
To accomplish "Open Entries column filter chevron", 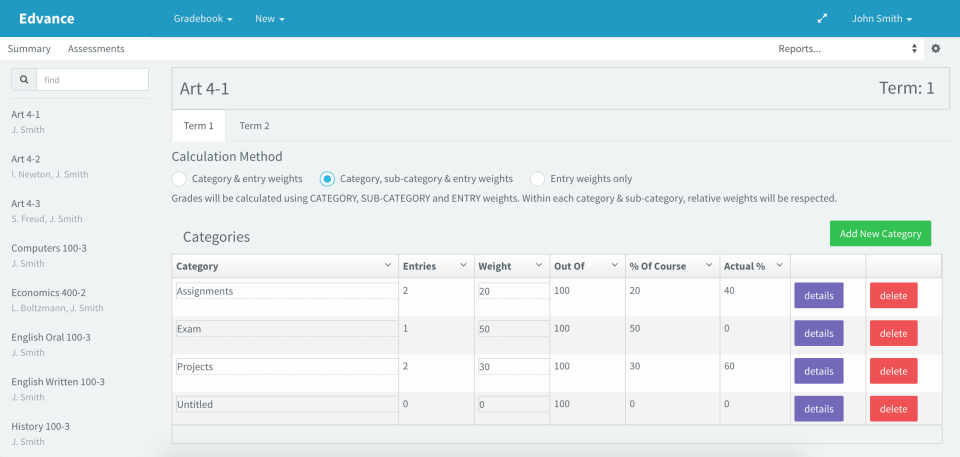I will pyautogui.click(x=463, y=266).
